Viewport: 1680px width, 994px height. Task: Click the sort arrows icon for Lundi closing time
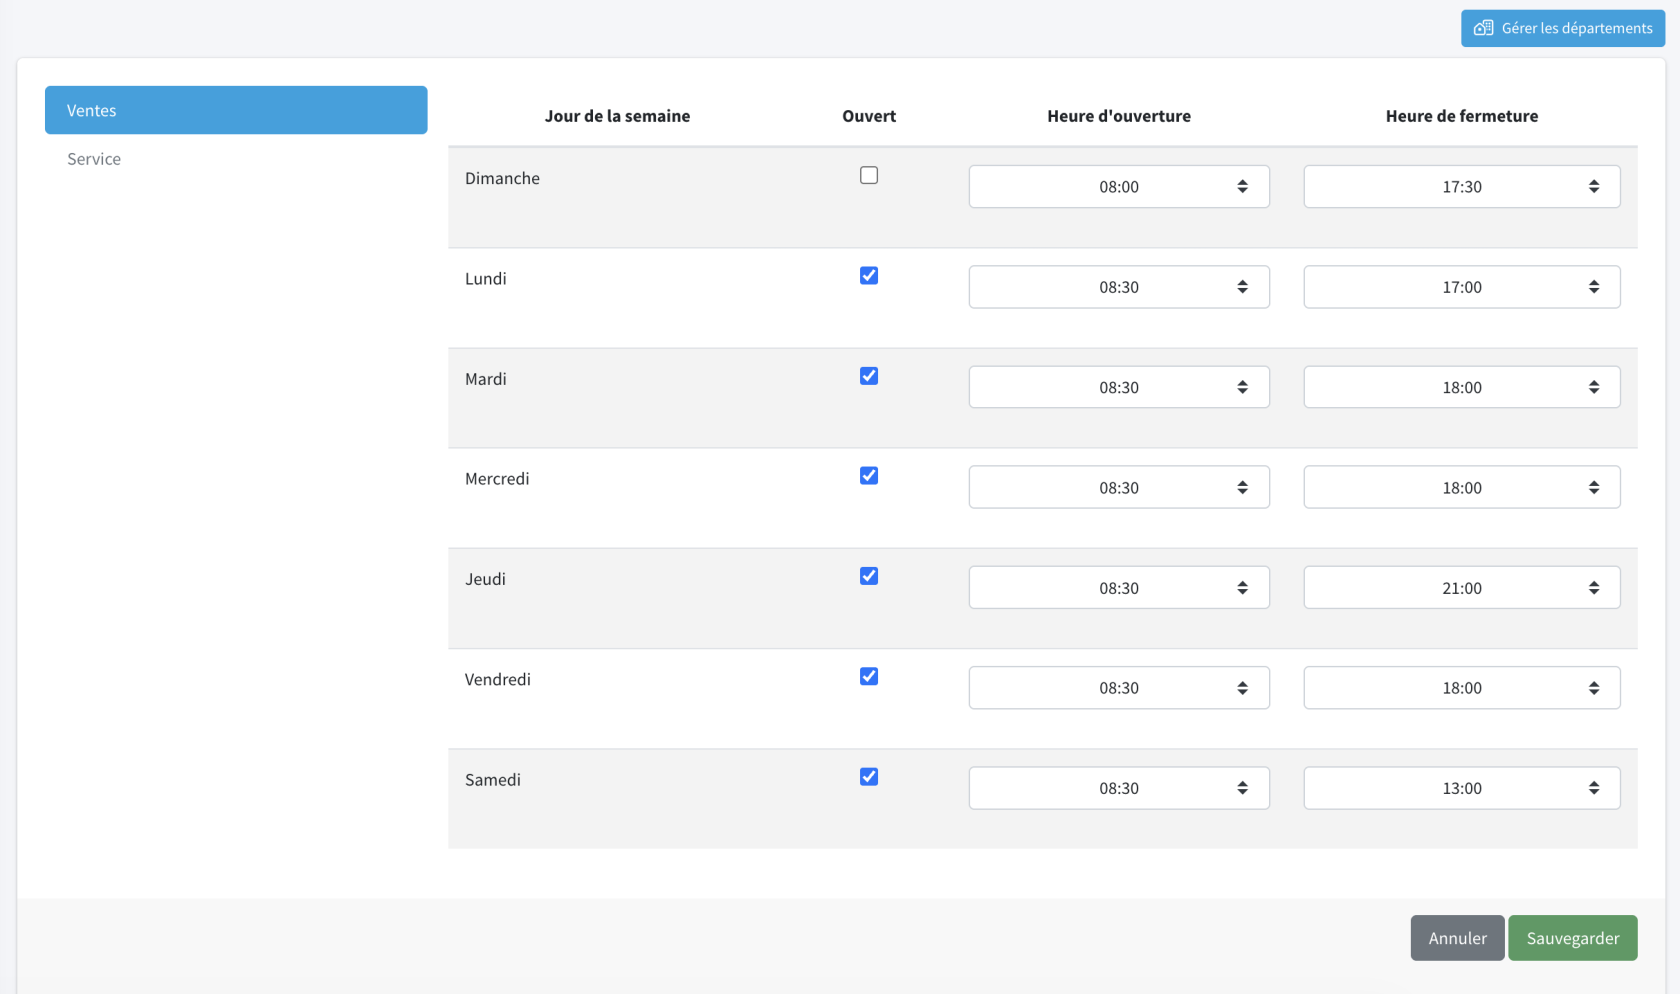1594,287
